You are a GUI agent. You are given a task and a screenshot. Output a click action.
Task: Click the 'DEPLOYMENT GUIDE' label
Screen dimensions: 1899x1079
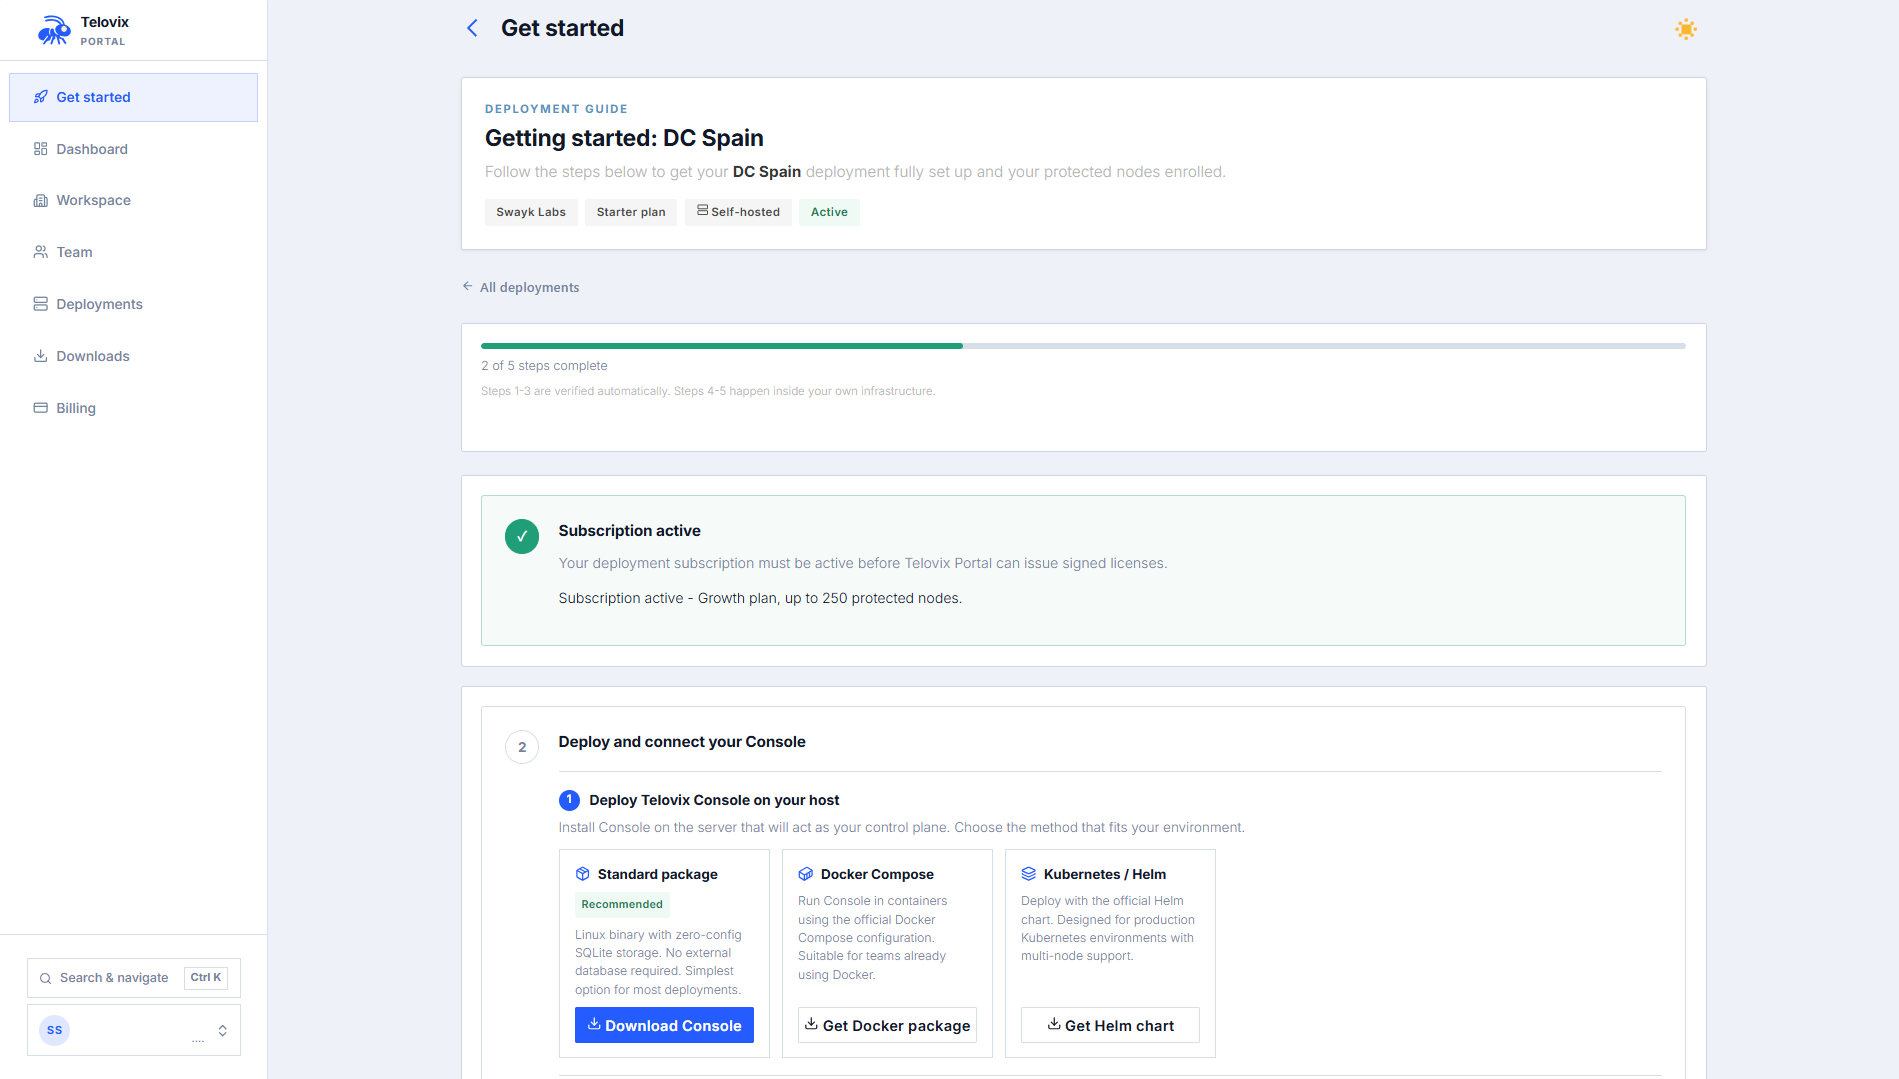(556, 109)
